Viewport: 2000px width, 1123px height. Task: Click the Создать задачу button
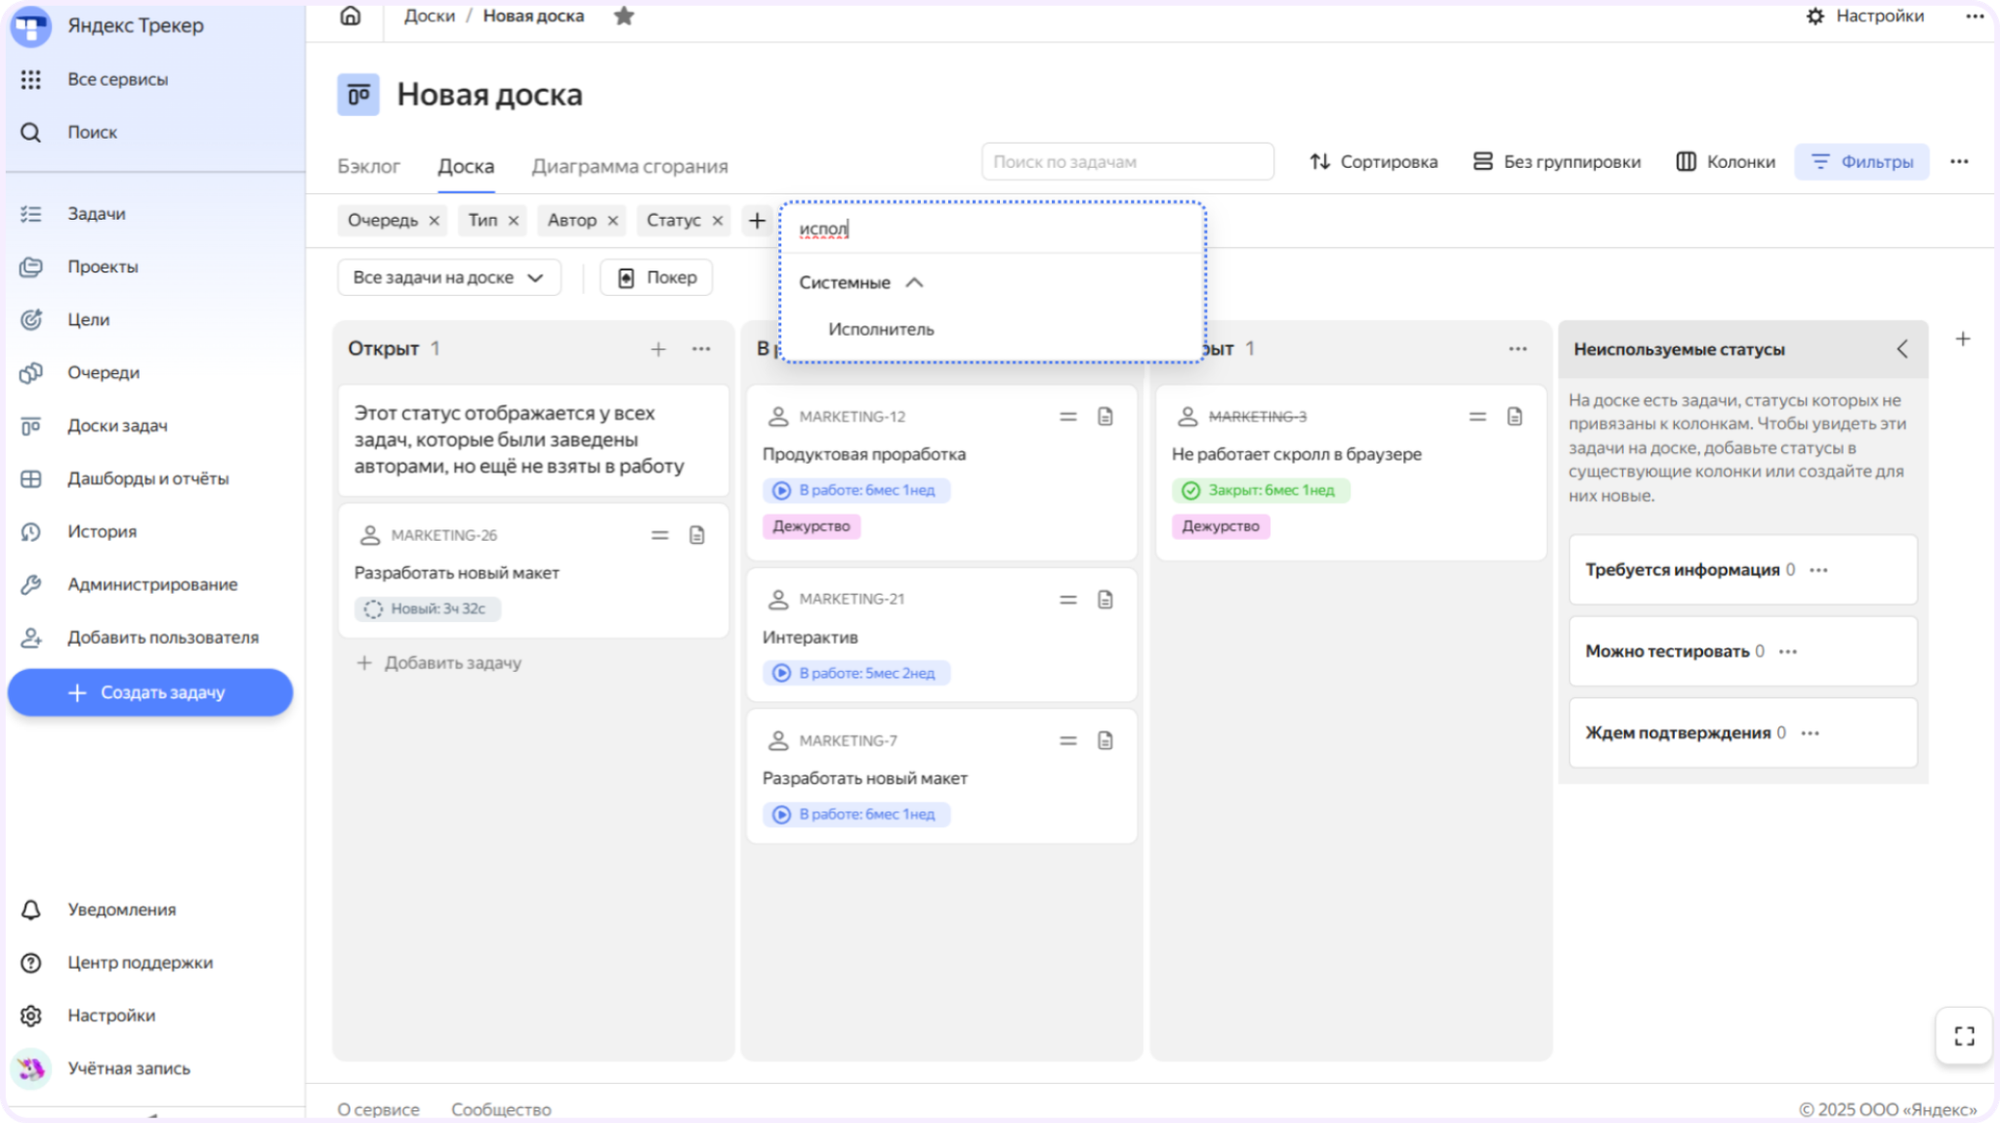[x=150, y=693]
